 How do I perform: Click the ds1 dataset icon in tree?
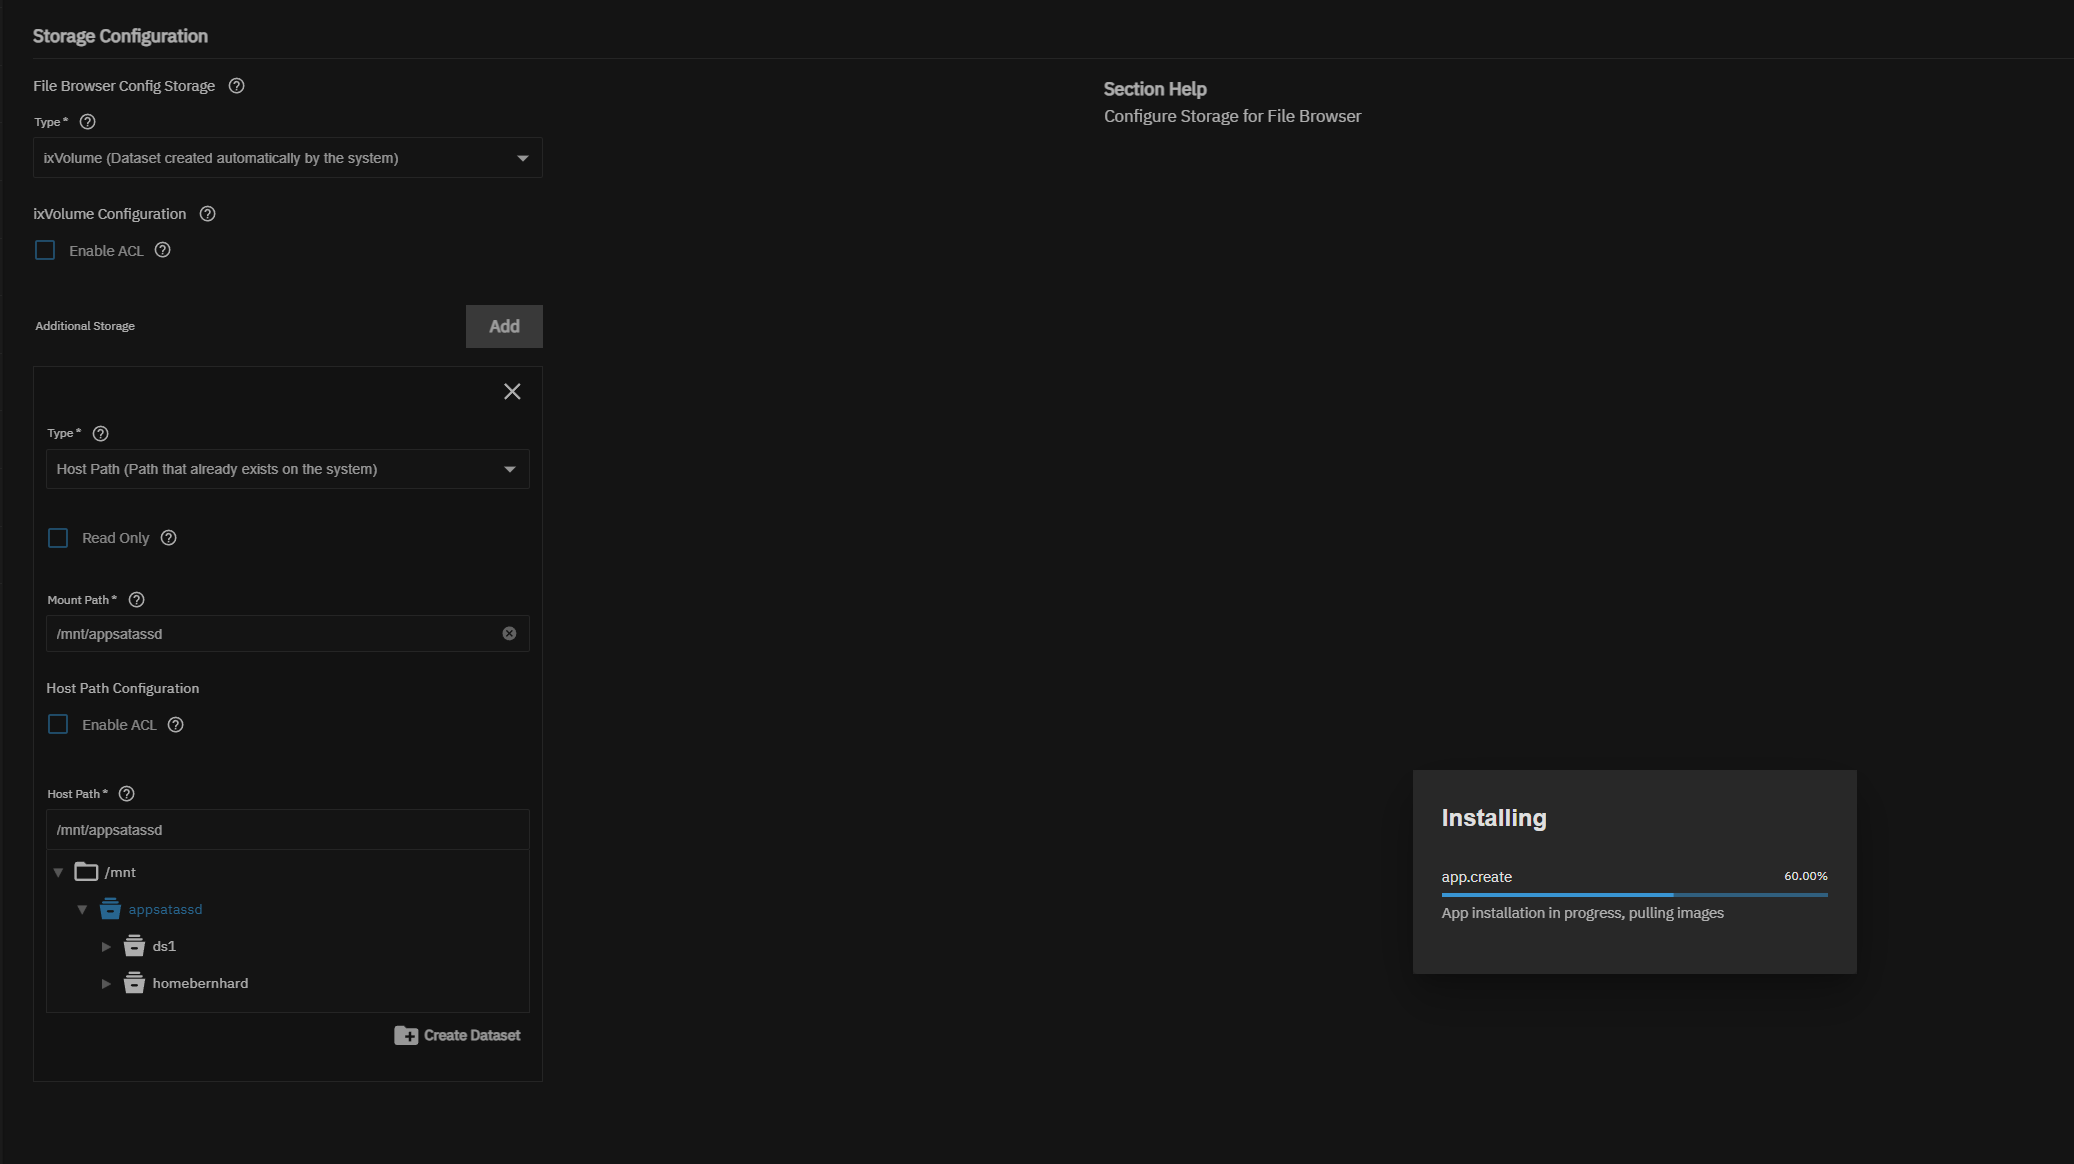134,946
